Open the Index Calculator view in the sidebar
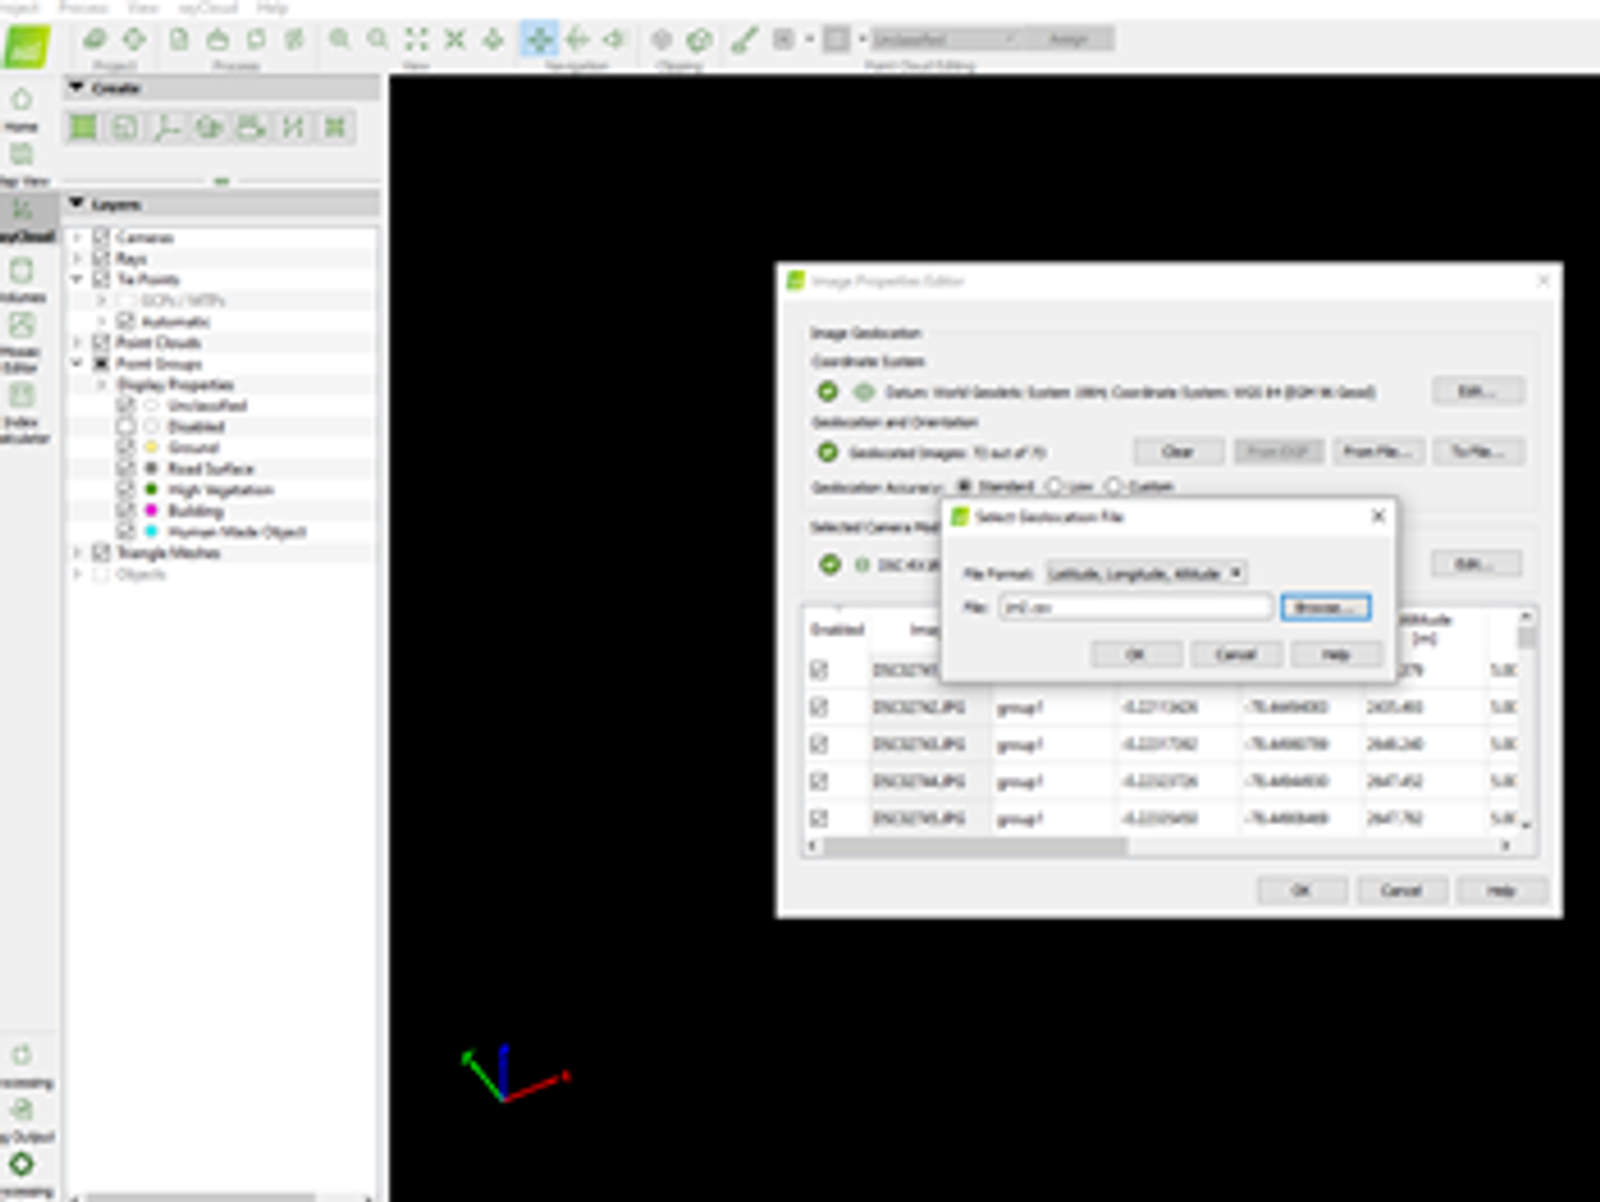Screen dimensions: 1600x1202 click(x=21, y=414)
